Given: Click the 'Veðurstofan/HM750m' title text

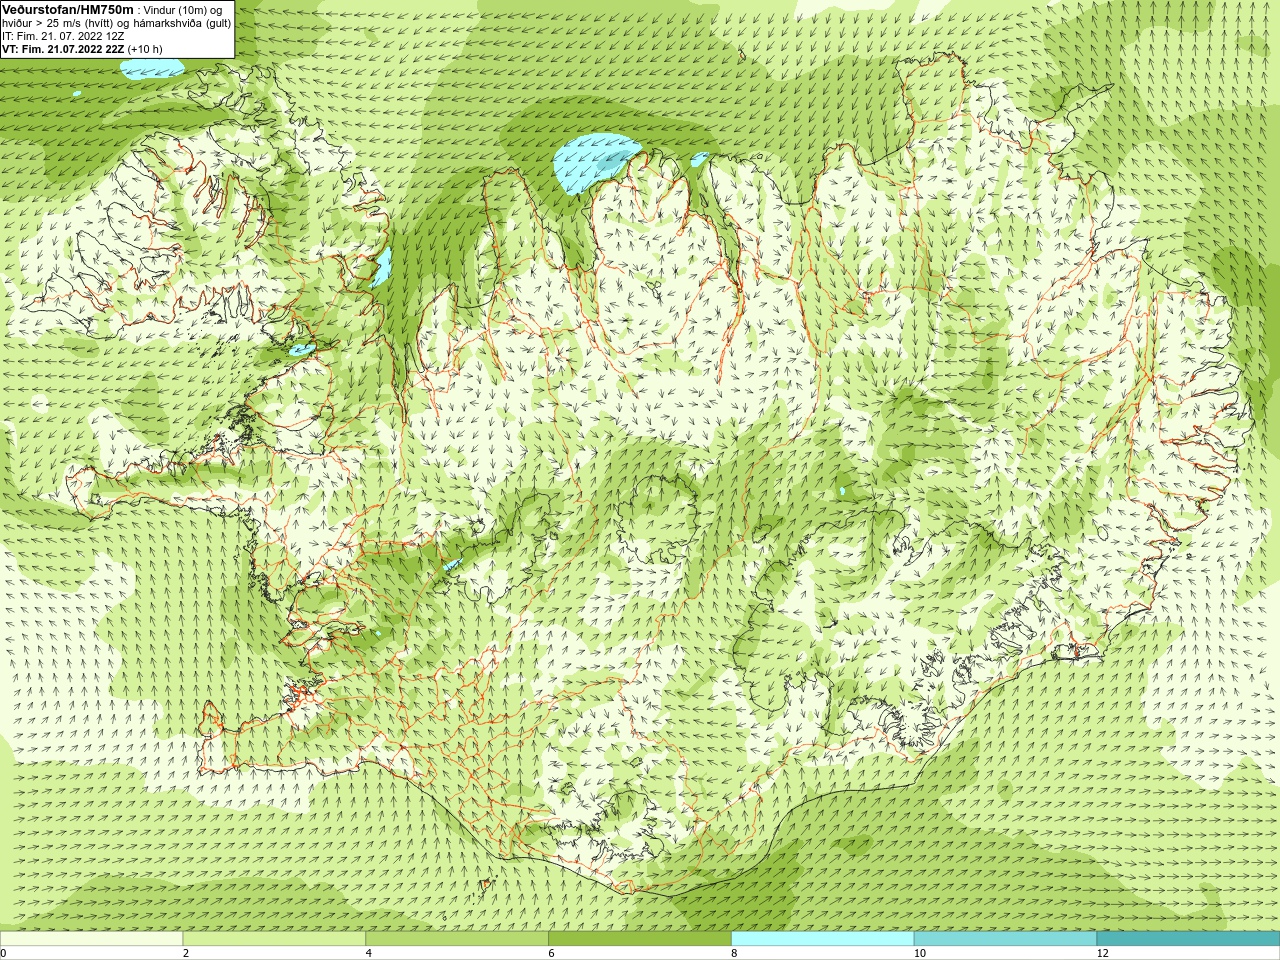Looking at the screenshot, I should tap(68, 9).
